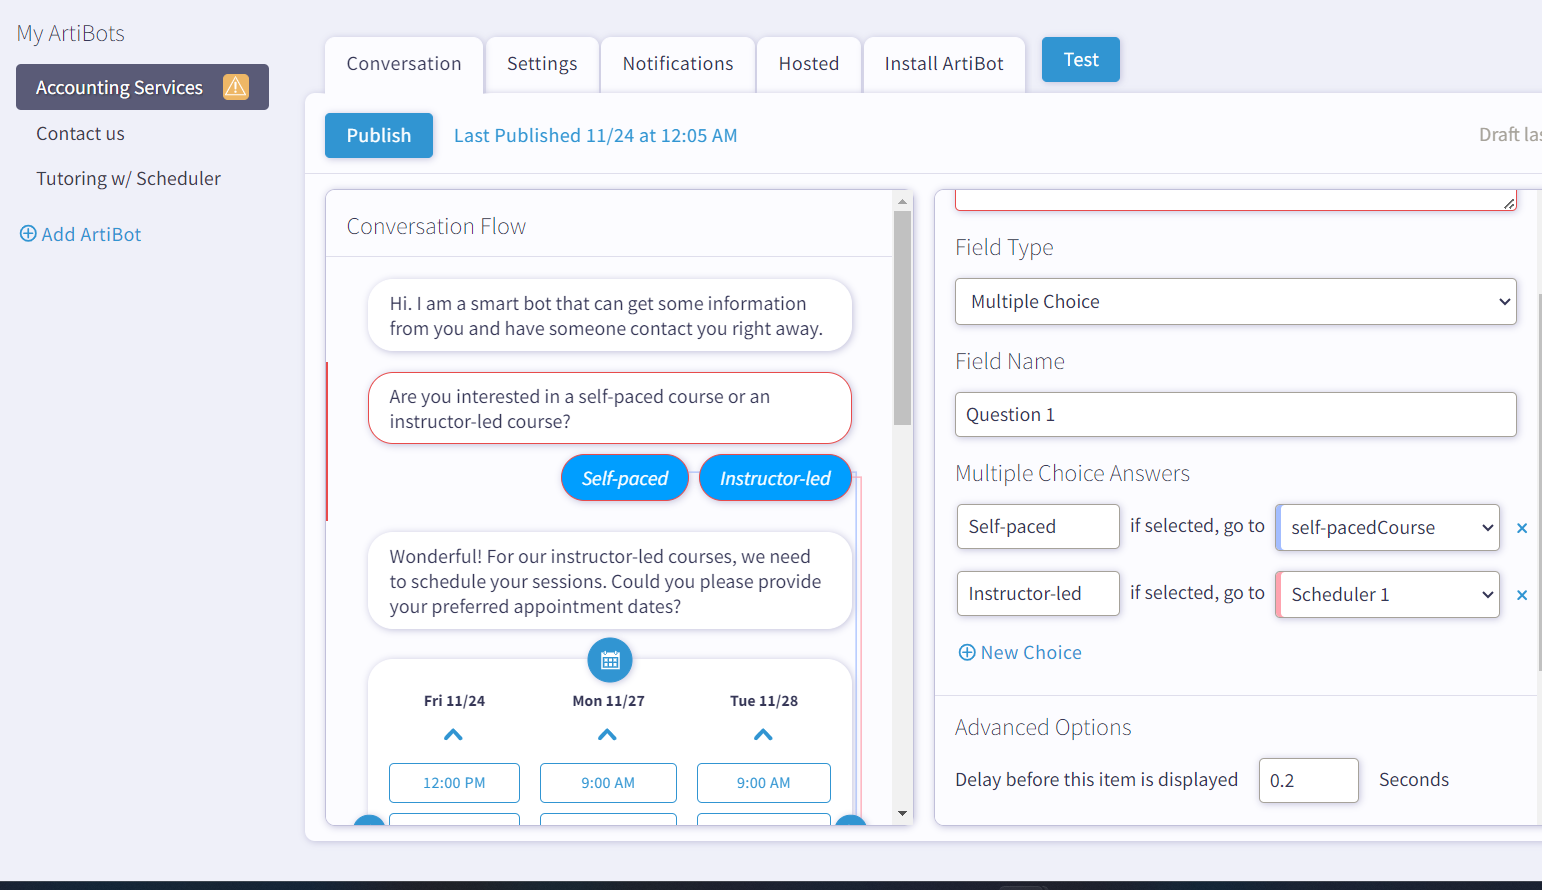Open the Scheduler 1 go-to dropdown
Screen dimensions: 1542x890
(1387, 594)
